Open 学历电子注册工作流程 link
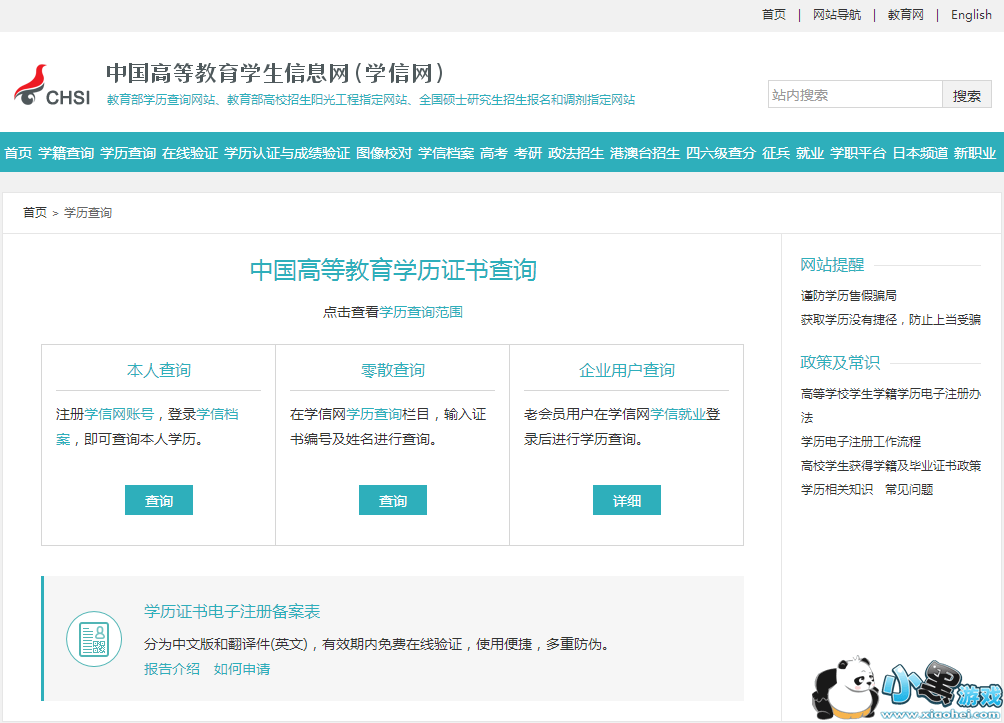The width and height of the screenshot is (1004, 723). [861, 441]
